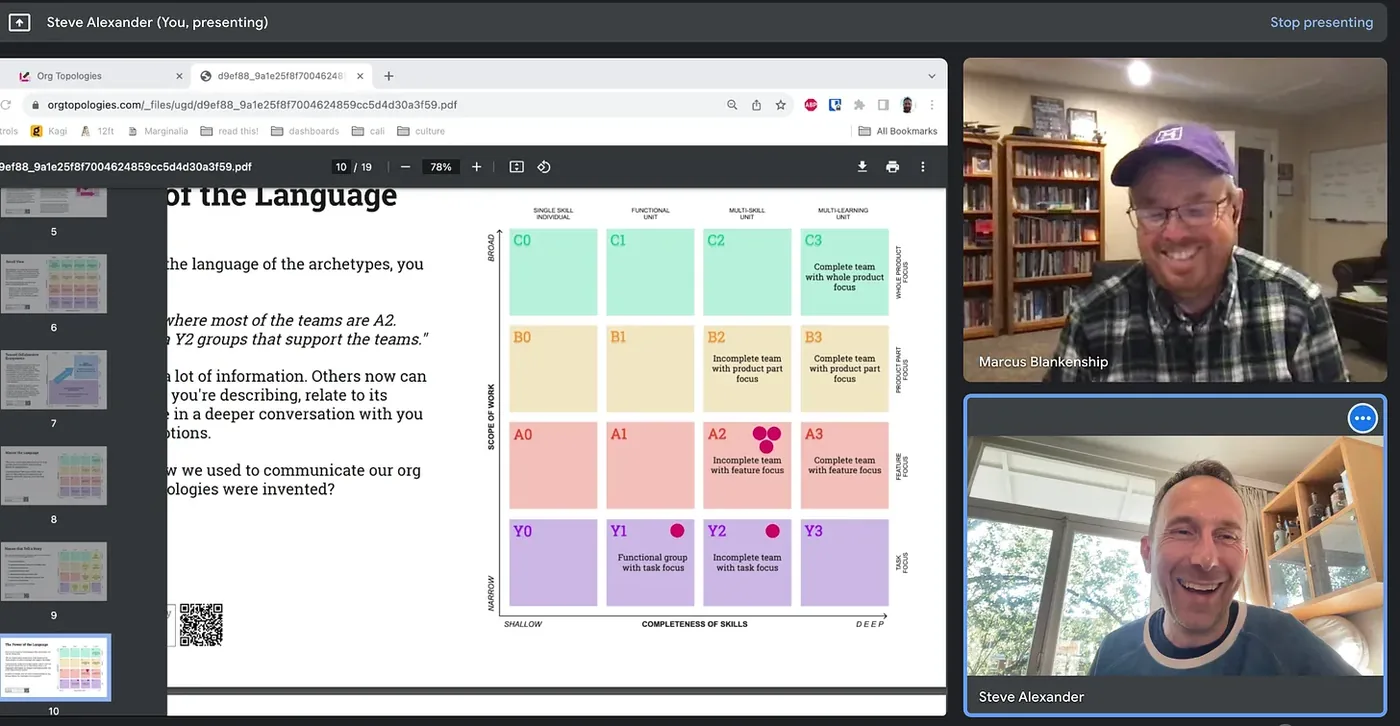Close the Org Topologies tab
The width and height of the screenshot is (1400, 726).
click(179, 76)
